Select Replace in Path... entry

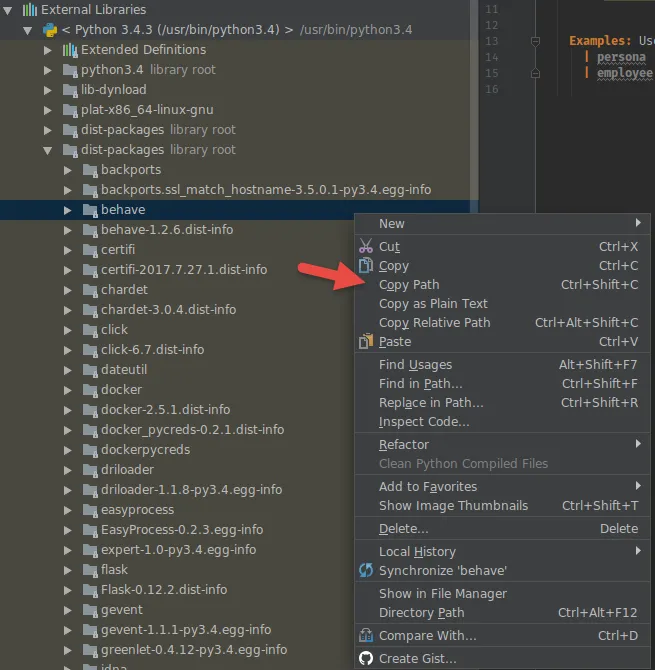(x=502, y=403)
